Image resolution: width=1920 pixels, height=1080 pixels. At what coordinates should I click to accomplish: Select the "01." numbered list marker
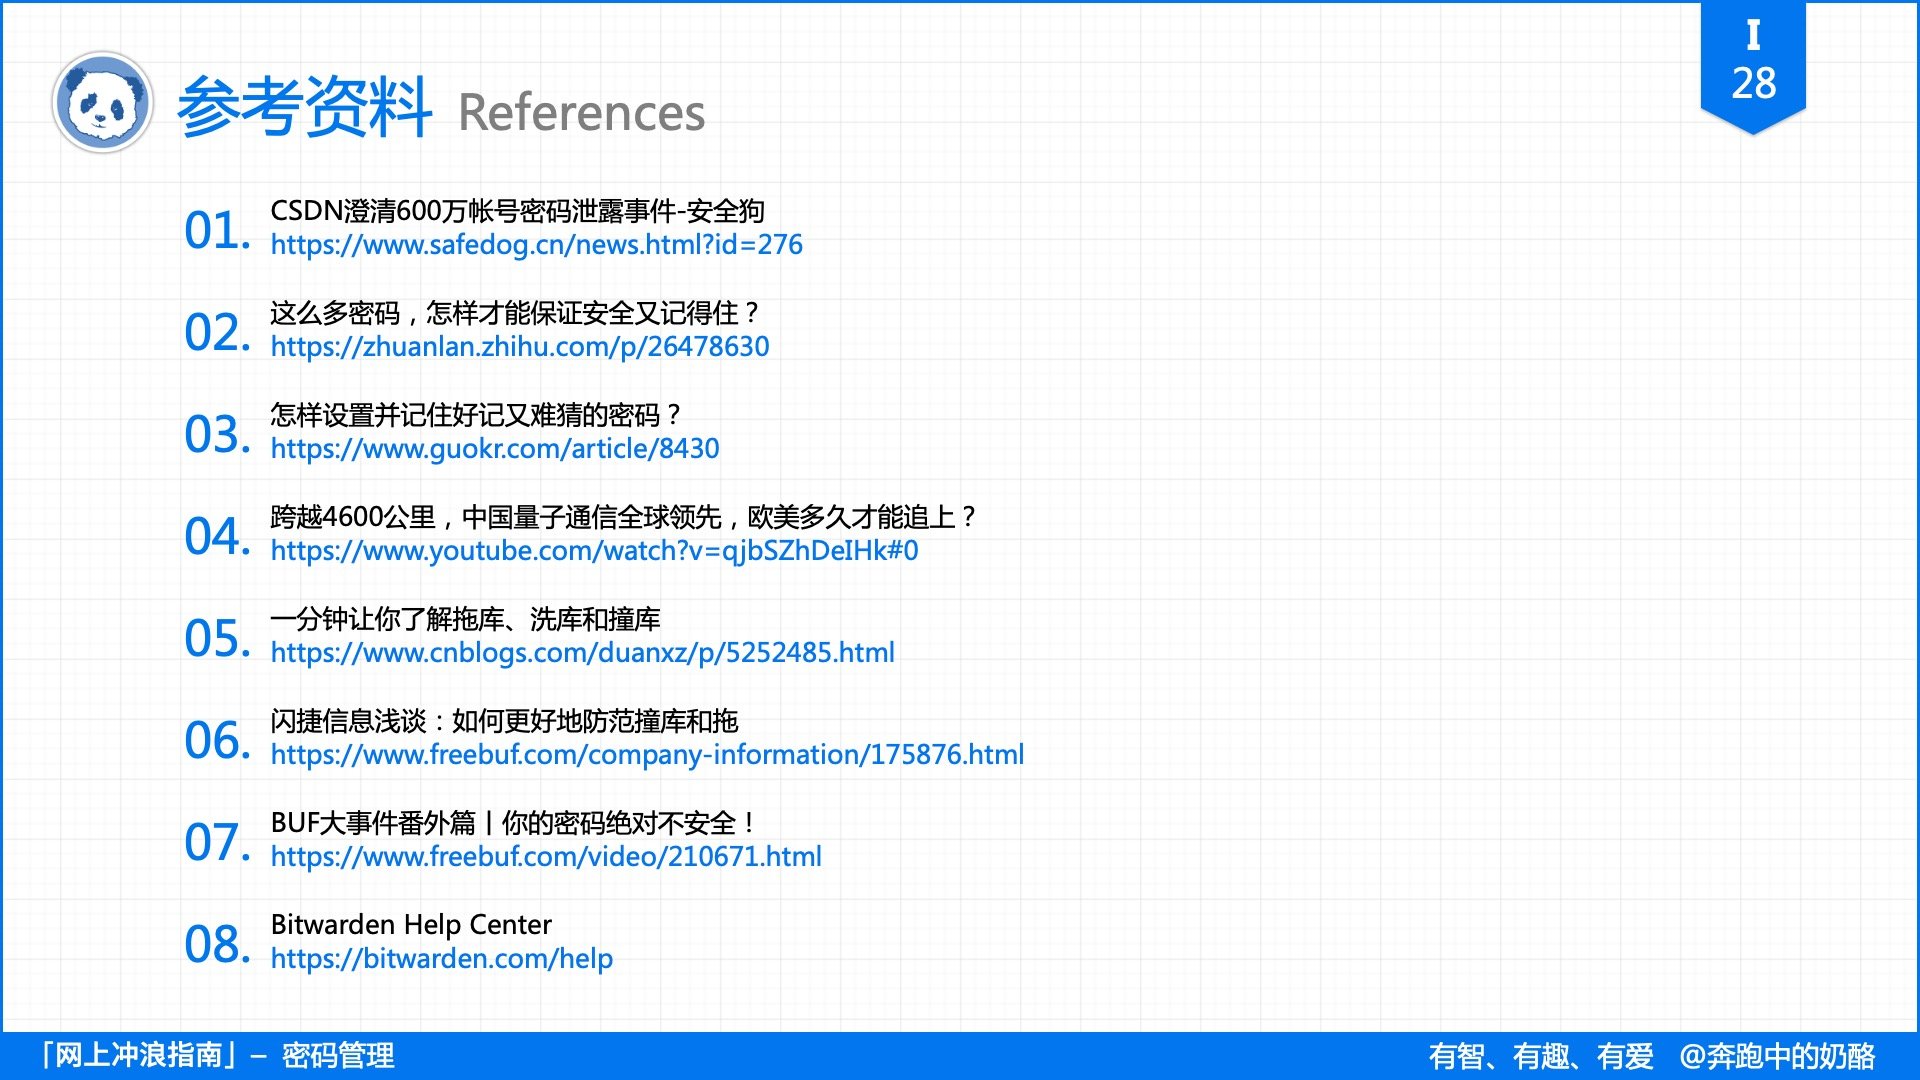[216, 230]
